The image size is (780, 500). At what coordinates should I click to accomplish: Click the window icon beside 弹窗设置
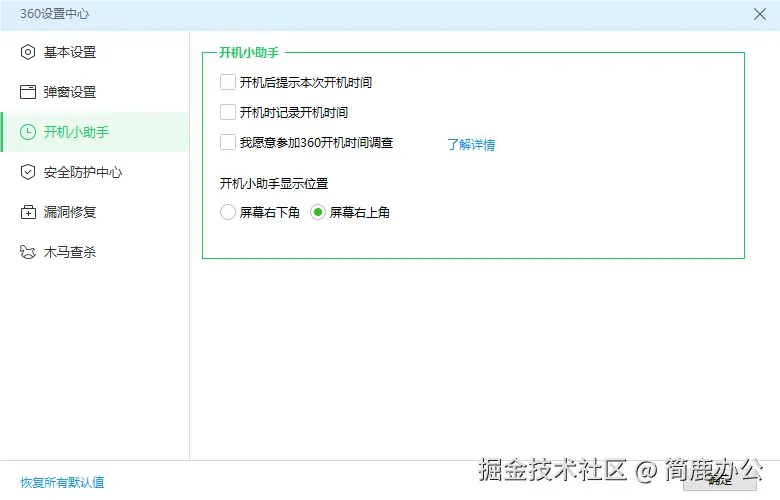pos(28,92)
